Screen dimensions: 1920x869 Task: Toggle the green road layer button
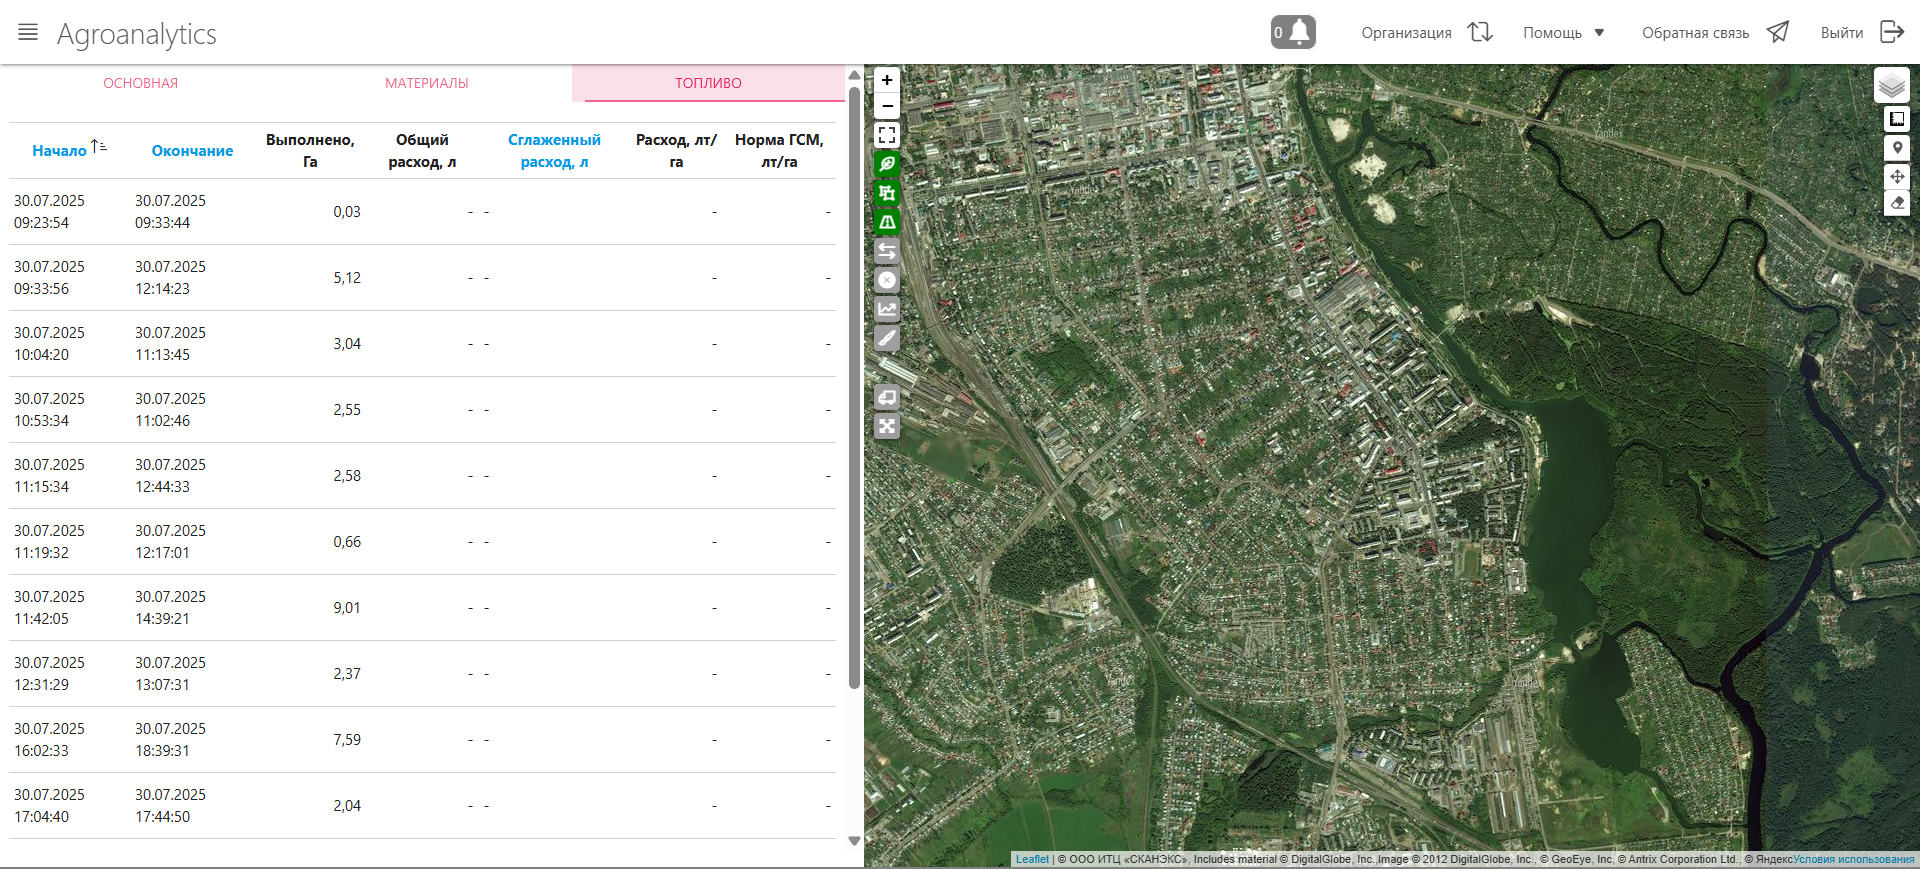click(x=887, y=222)
